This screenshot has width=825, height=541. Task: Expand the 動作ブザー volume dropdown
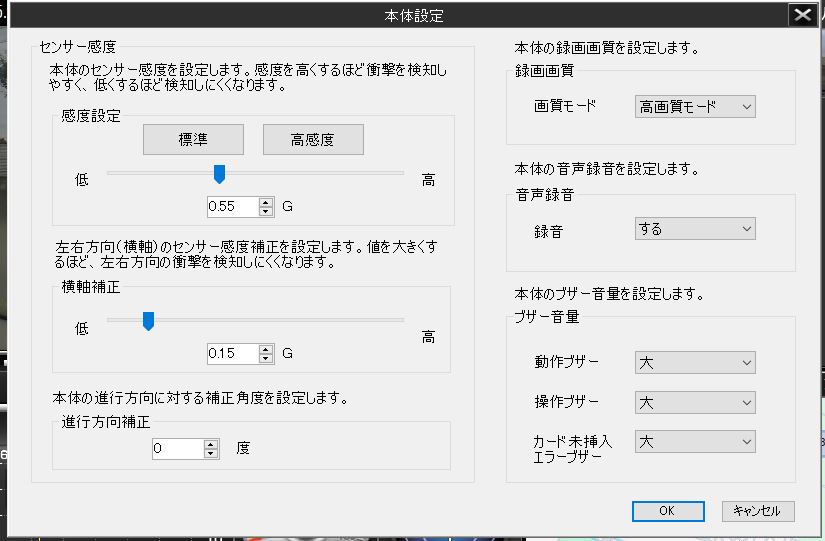695,362
